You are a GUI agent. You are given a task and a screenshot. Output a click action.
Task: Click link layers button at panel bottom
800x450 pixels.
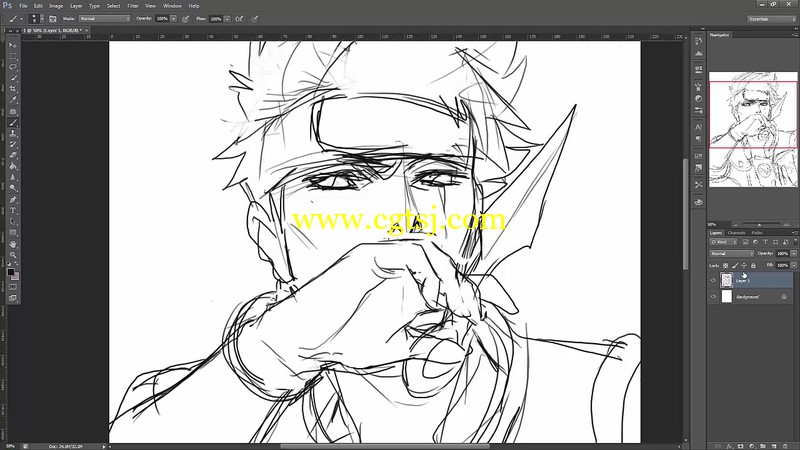coord(718,446)
